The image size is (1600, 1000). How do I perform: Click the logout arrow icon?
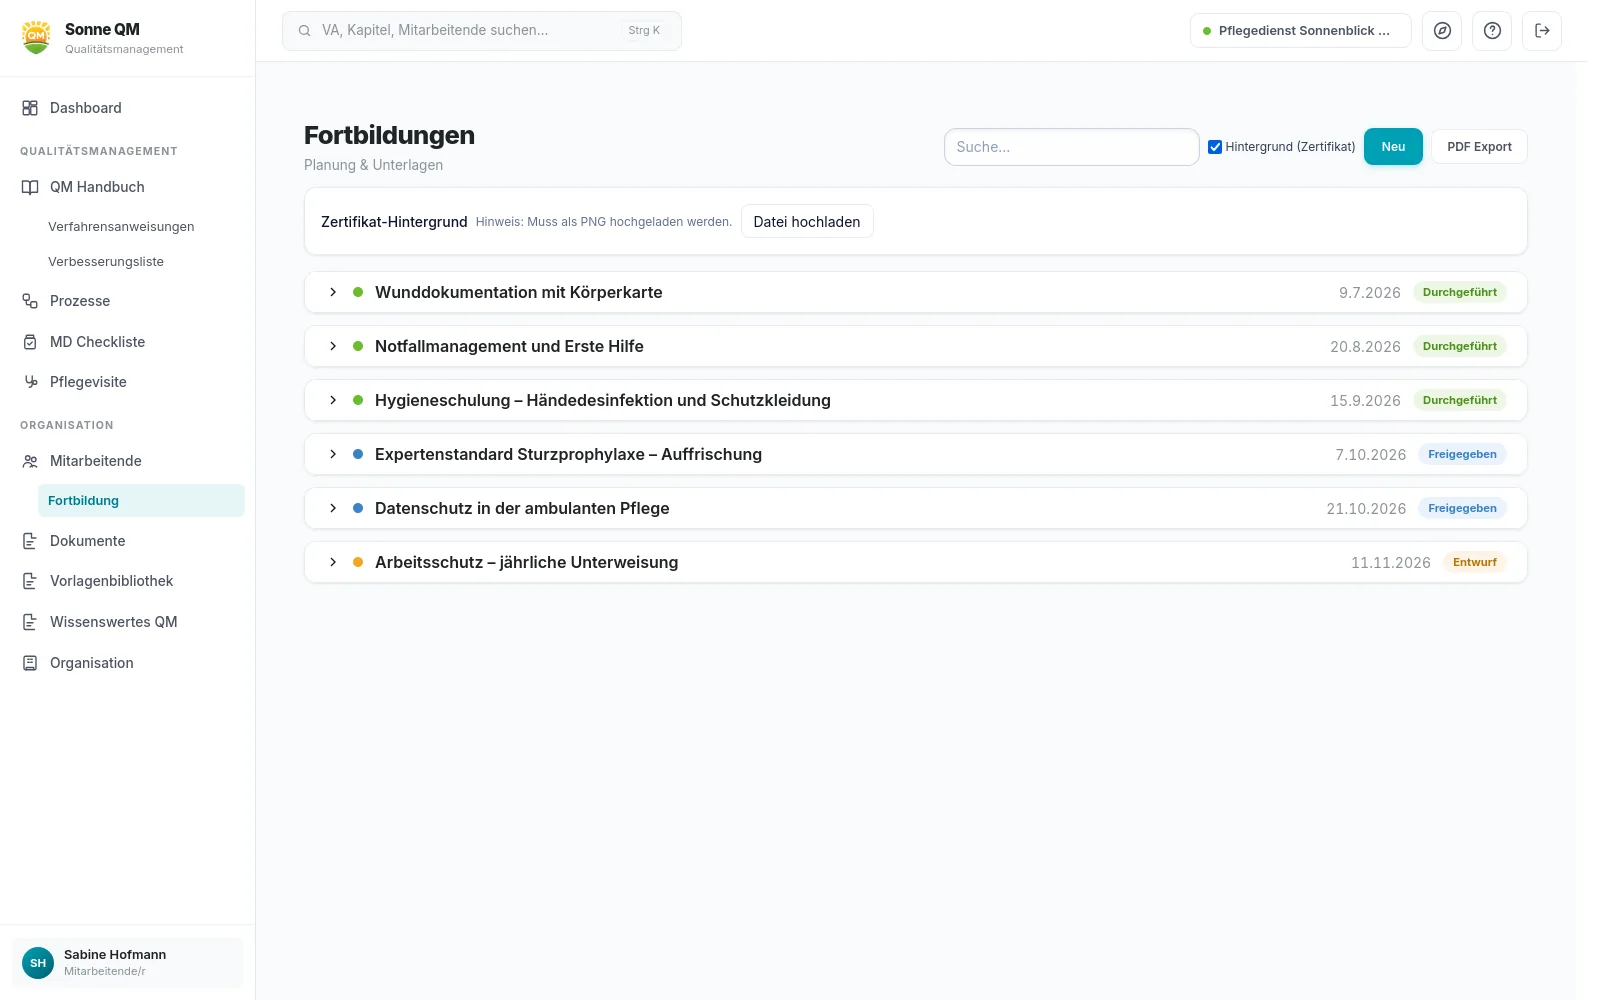coord(1542,31)
